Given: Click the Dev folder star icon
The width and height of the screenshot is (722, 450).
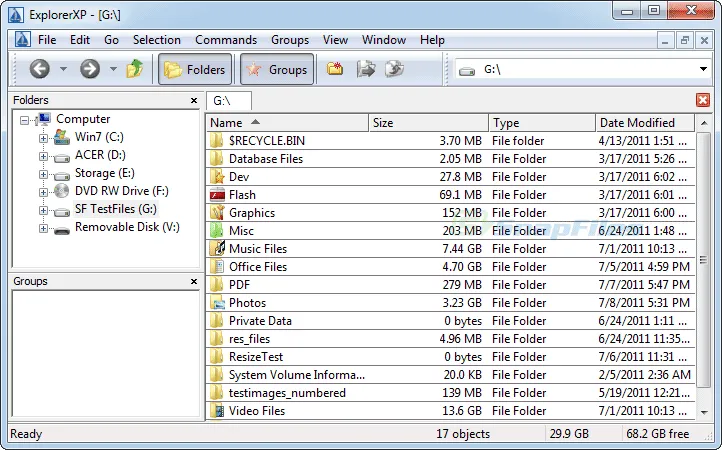Looking at the screenshot, I should (x=217, y=177).
